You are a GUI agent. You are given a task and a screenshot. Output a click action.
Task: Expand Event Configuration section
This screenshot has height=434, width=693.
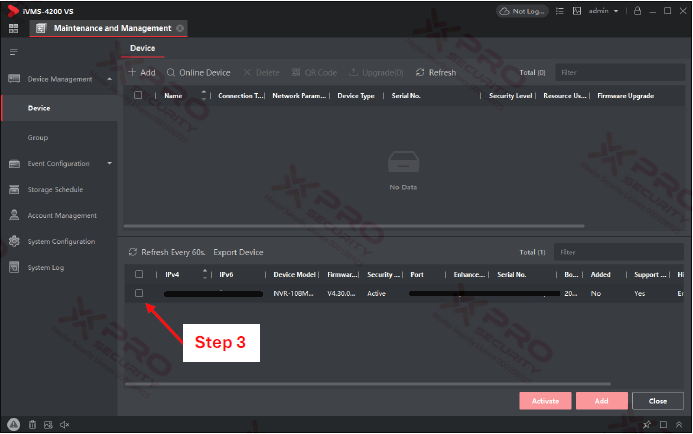(x=110, y=164)
